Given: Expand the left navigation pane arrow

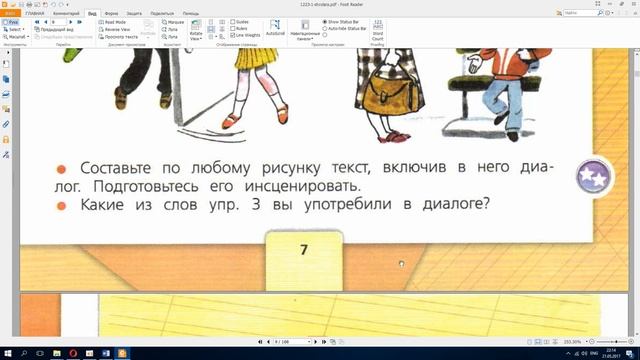Looking at the screenshot, I should click(x=8, y=53).
